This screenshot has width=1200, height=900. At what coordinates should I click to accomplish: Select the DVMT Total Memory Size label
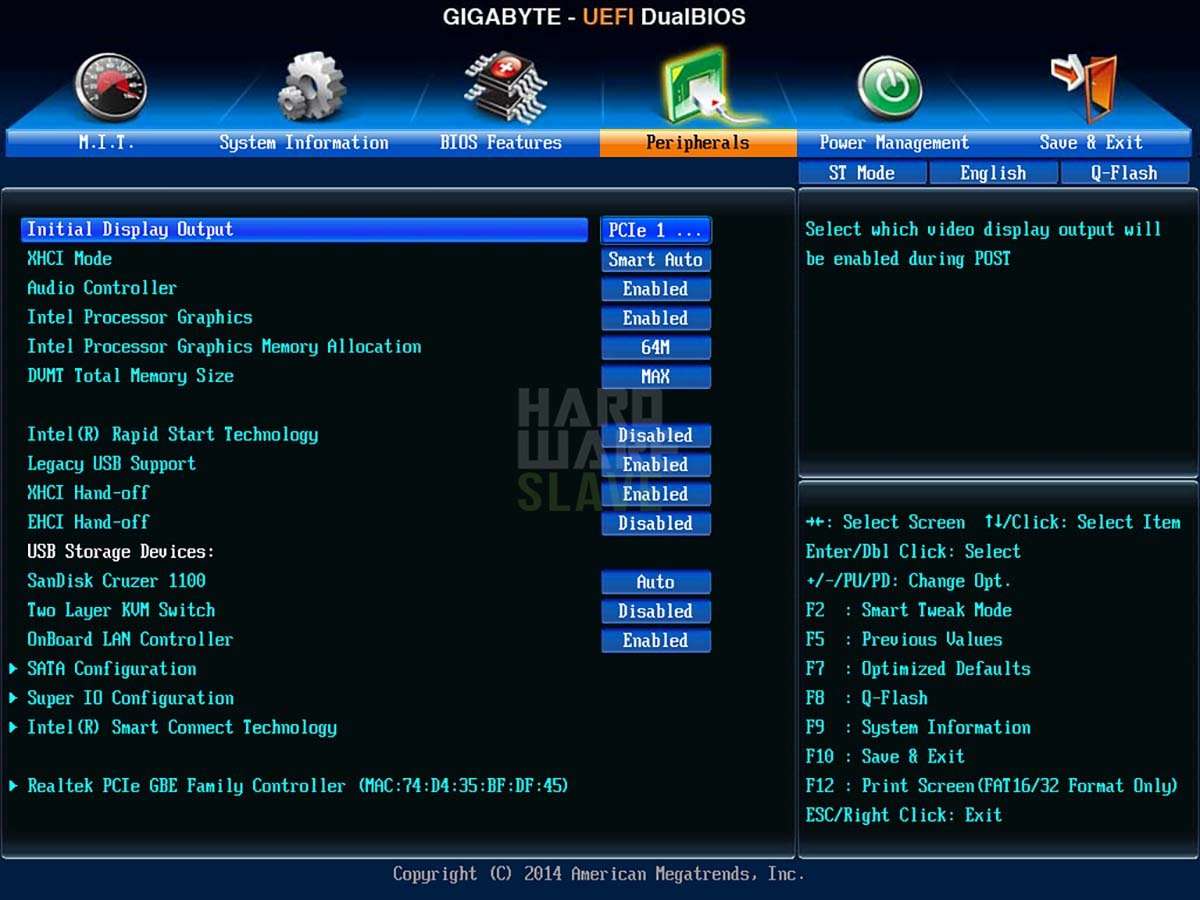[x=130, y=376]
